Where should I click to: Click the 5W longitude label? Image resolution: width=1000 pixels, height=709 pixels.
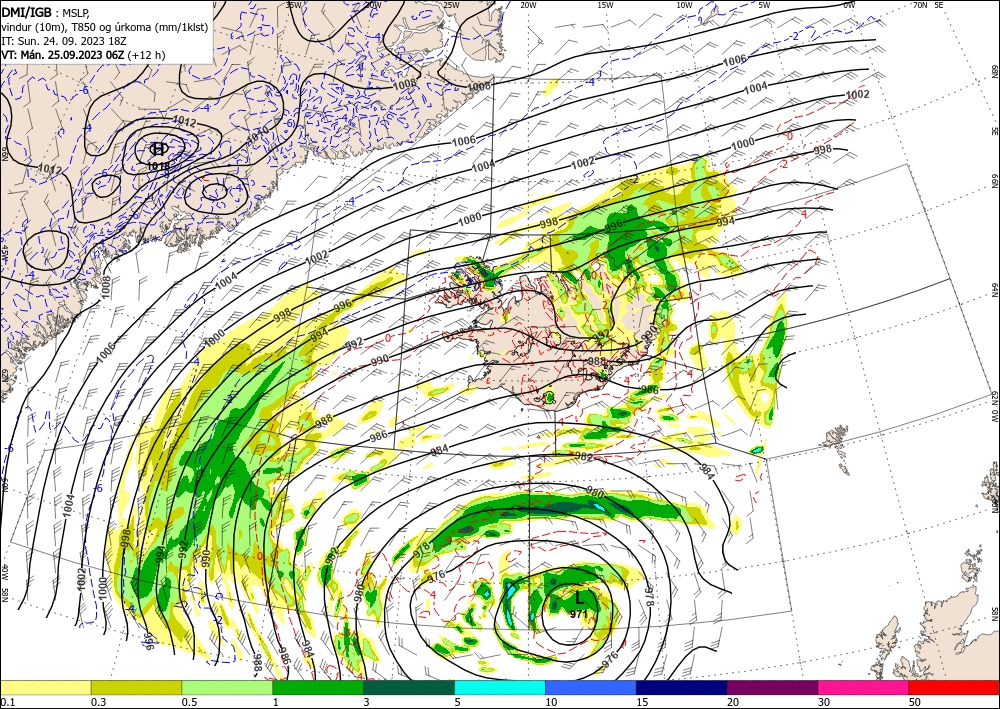point(765,5)
